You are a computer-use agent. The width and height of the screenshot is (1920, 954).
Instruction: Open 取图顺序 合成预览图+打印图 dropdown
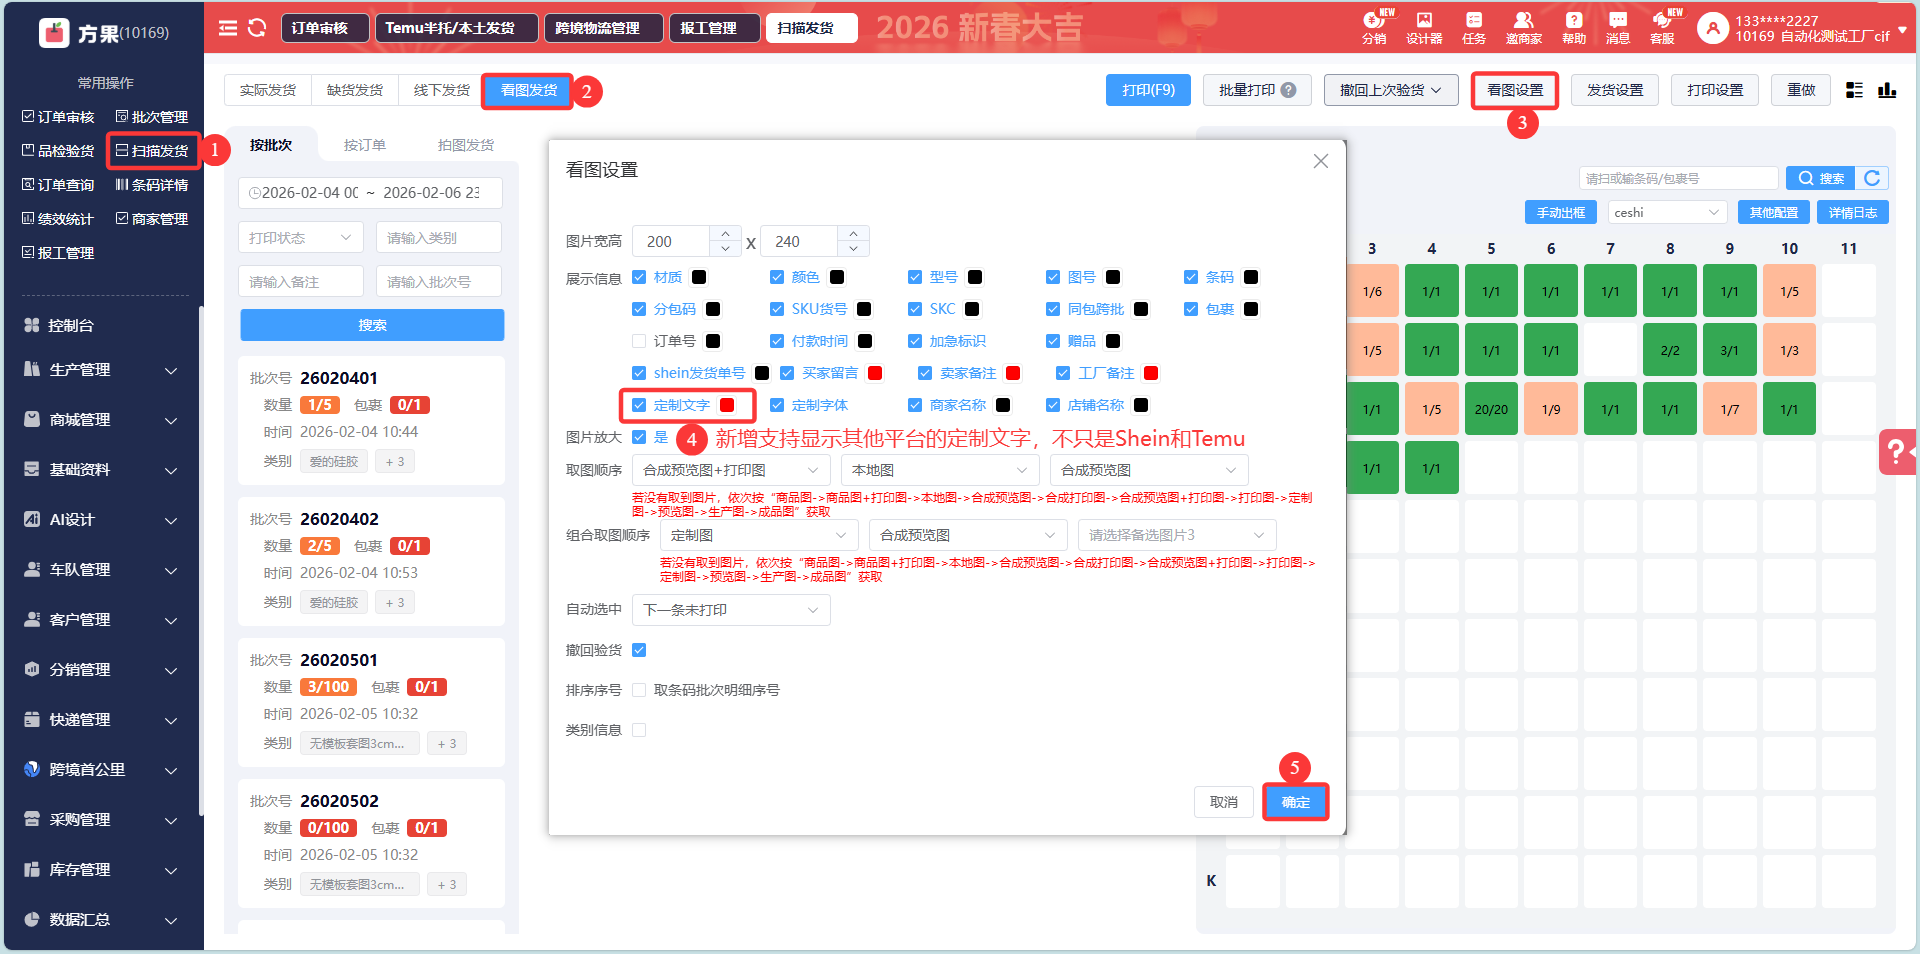731,470
